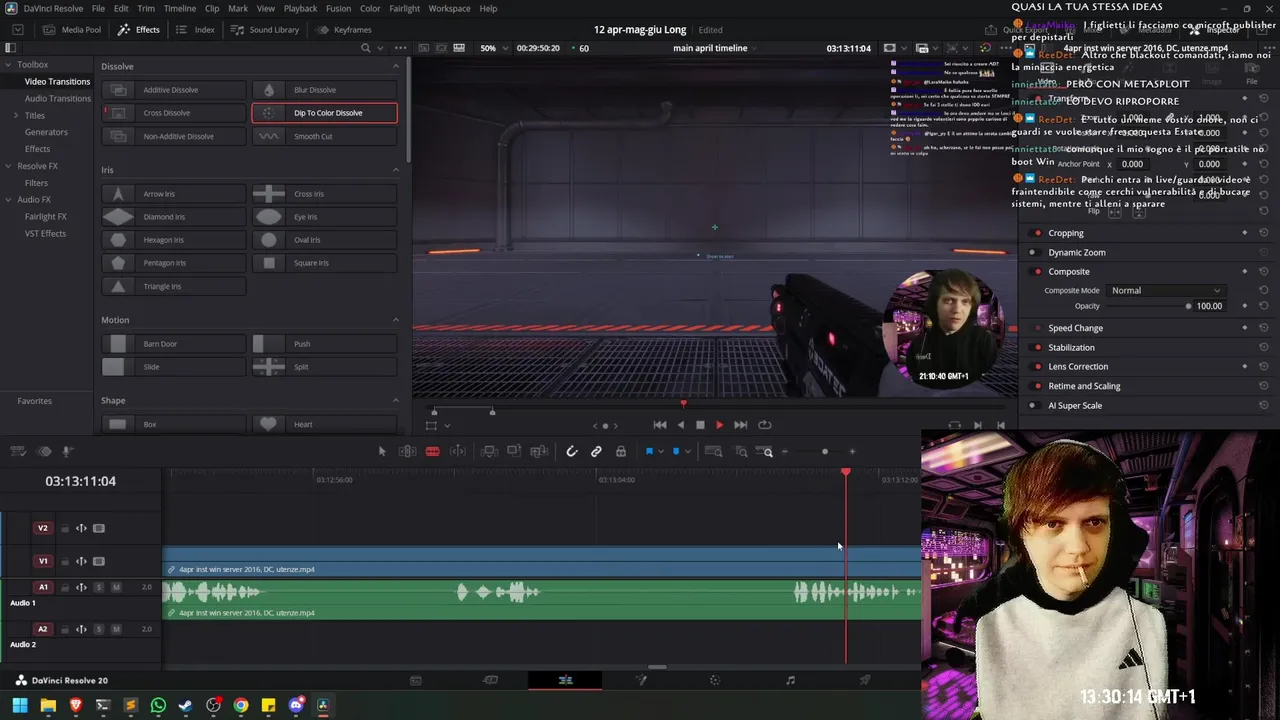This screenshot has width=1280, height=720.
Task: Select the Smooth Cut transition
Action: click(x=324, y=136)
